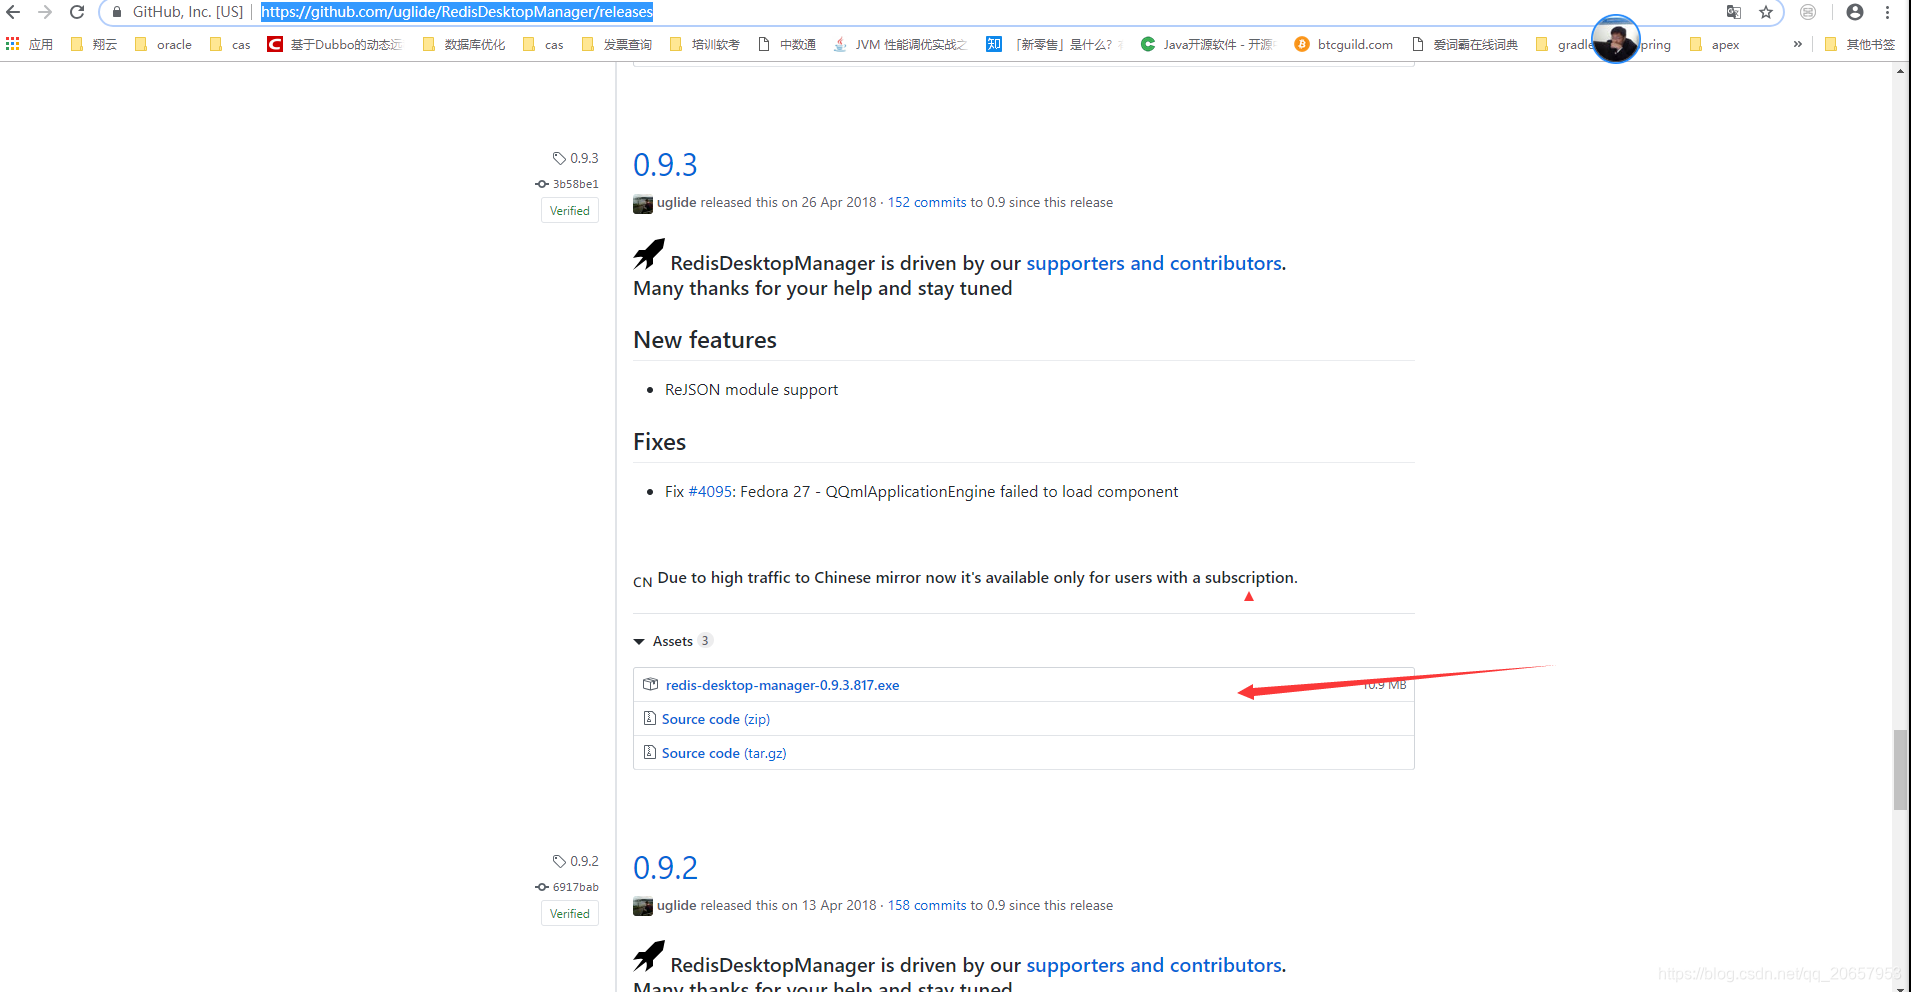Image resolution: width=1911 pixels, height=992 pixels.
Task: Open supporters and contributors link in 0.9.3
Action: click(x=1154, y=263)
